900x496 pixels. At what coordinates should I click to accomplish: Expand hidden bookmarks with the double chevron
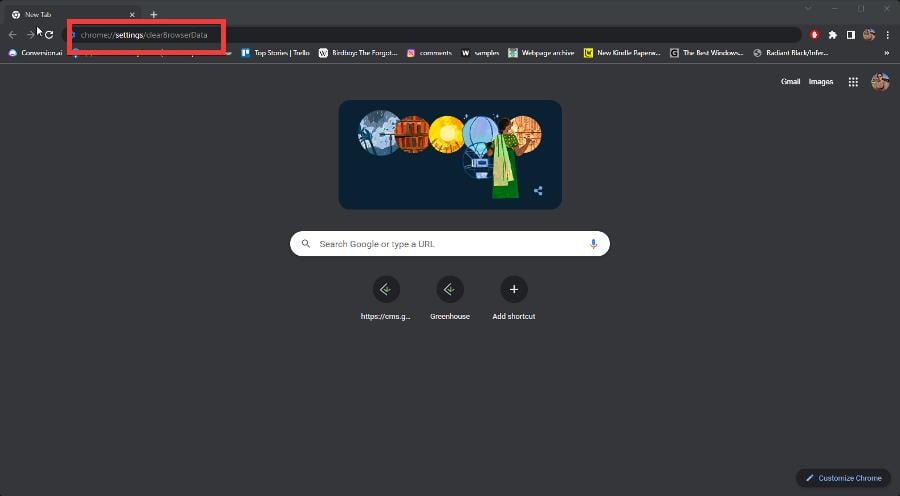point(887,53)
